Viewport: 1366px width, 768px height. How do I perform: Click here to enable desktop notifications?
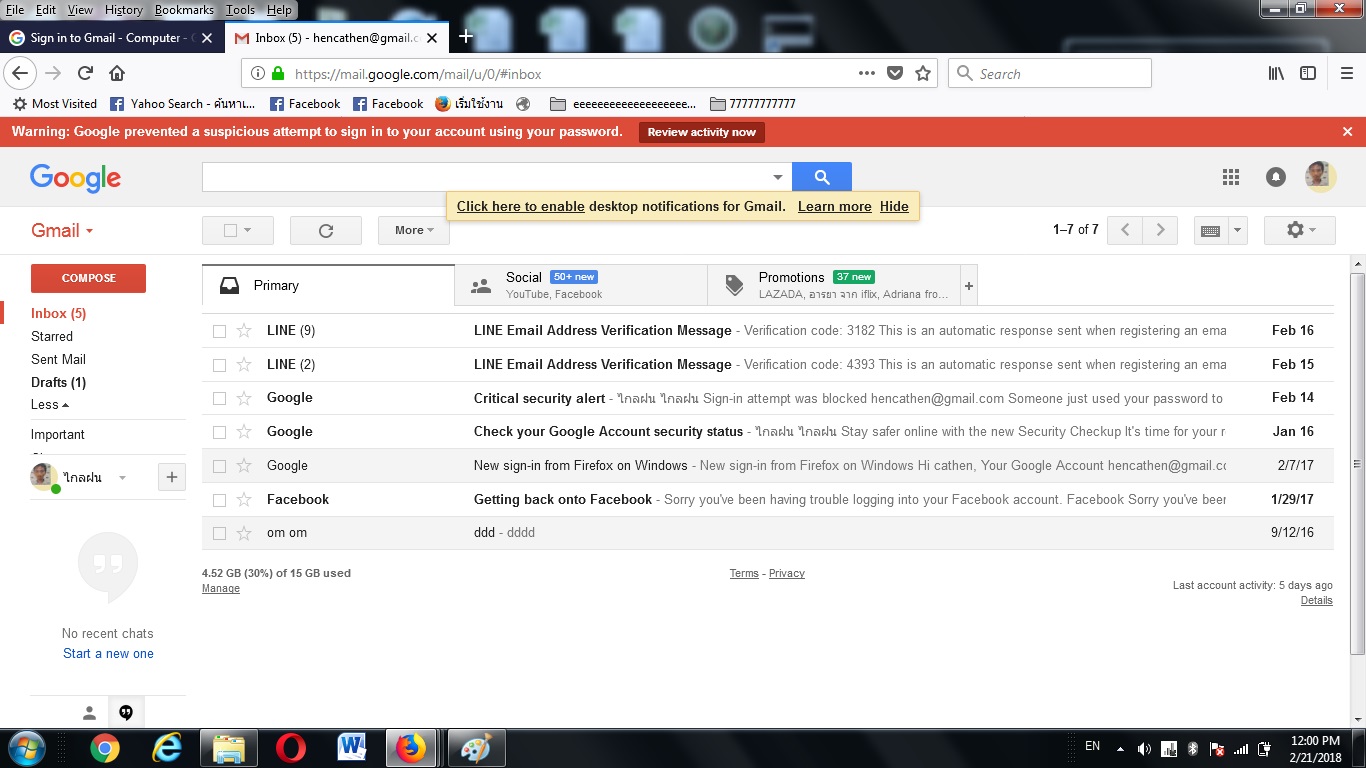pos(521,206)
